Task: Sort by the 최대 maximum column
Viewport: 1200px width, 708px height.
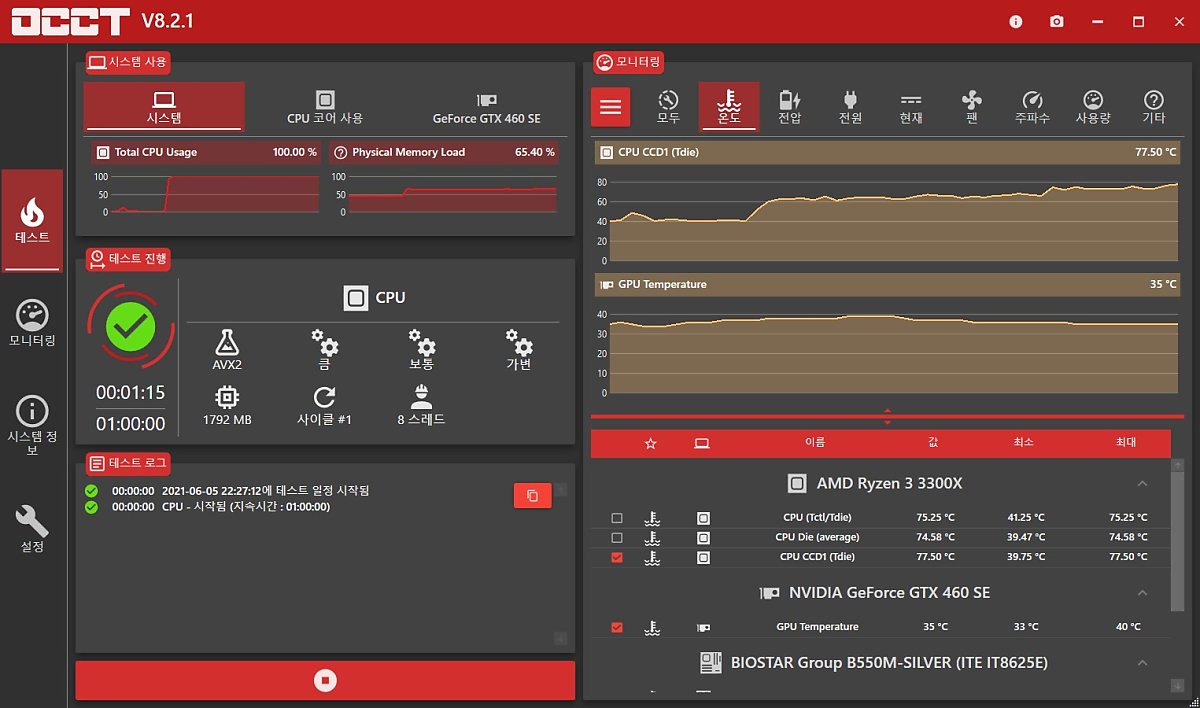Action: (x=1126, y=443)
